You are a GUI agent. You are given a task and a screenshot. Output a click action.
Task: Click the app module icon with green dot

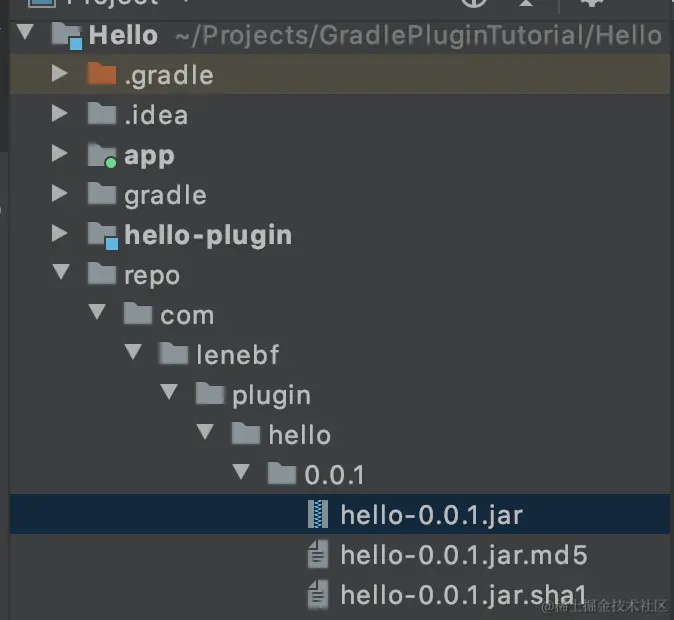click(102, 155)
